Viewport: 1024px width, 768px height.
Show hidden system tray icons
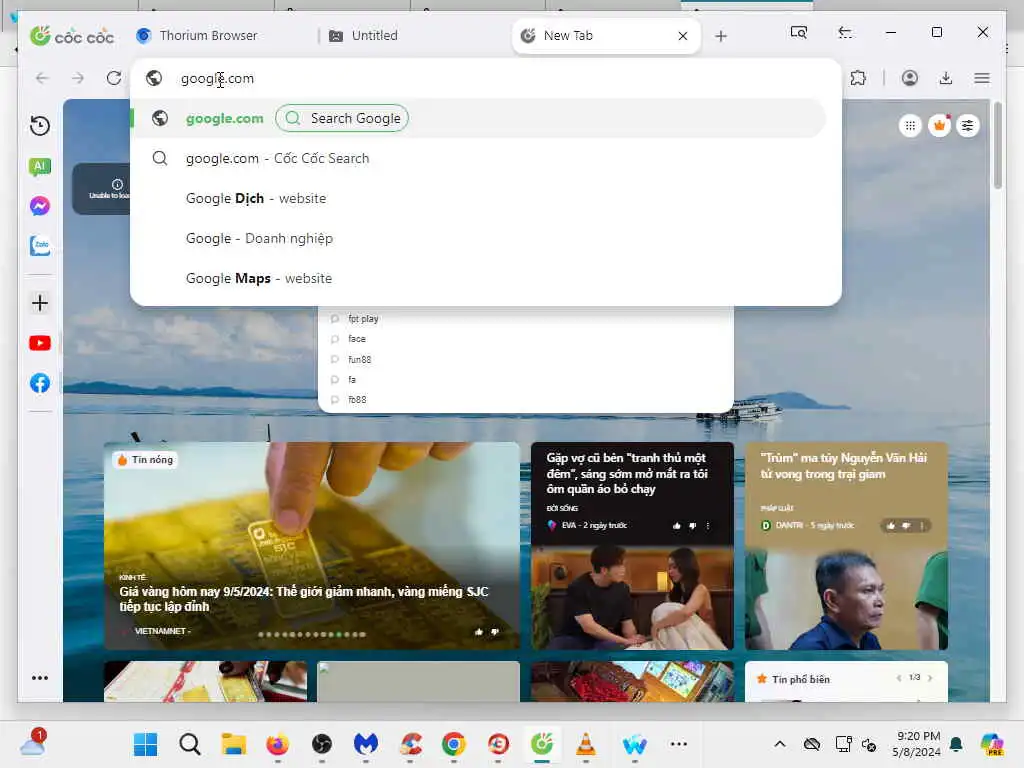coord(780,744)
